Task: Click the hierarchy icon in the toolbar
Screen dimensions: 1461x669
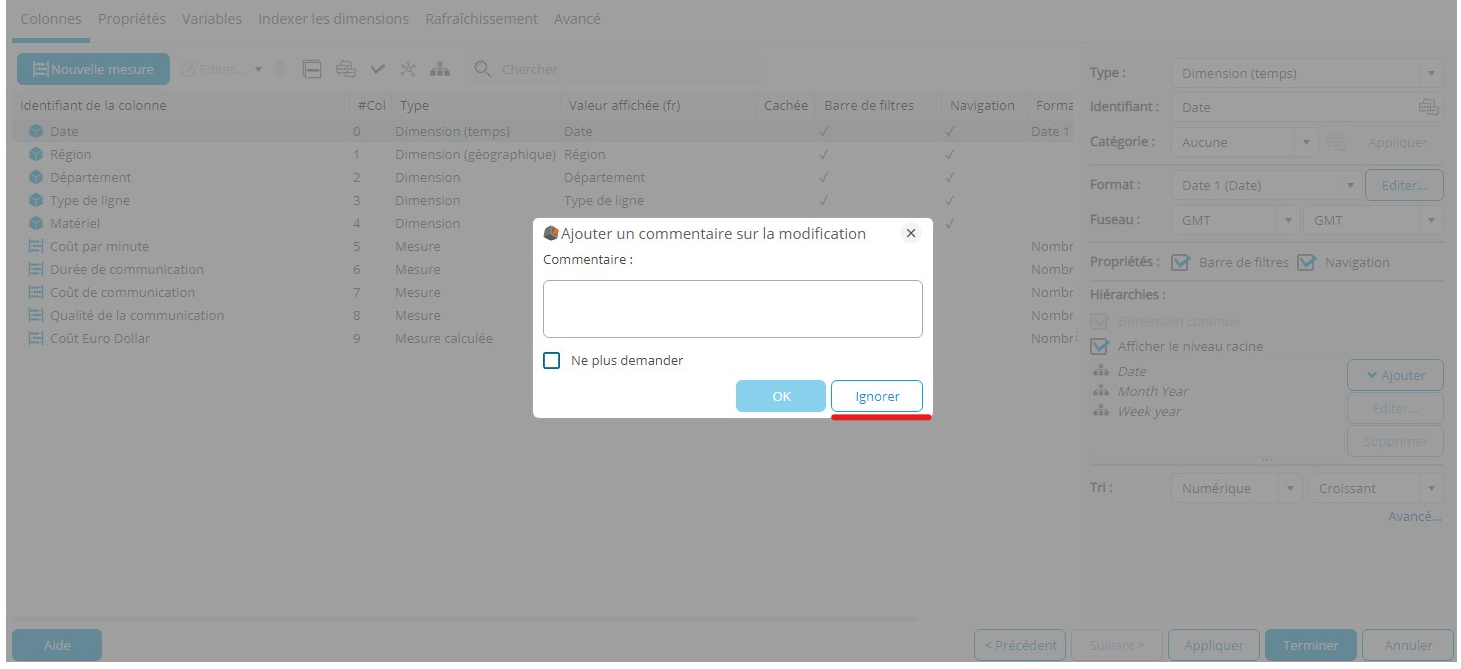Action: point(440,69)
